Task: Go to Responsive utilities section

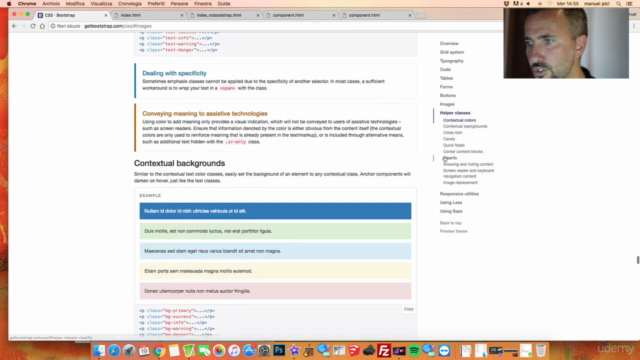Action: [x=459, y=194]
